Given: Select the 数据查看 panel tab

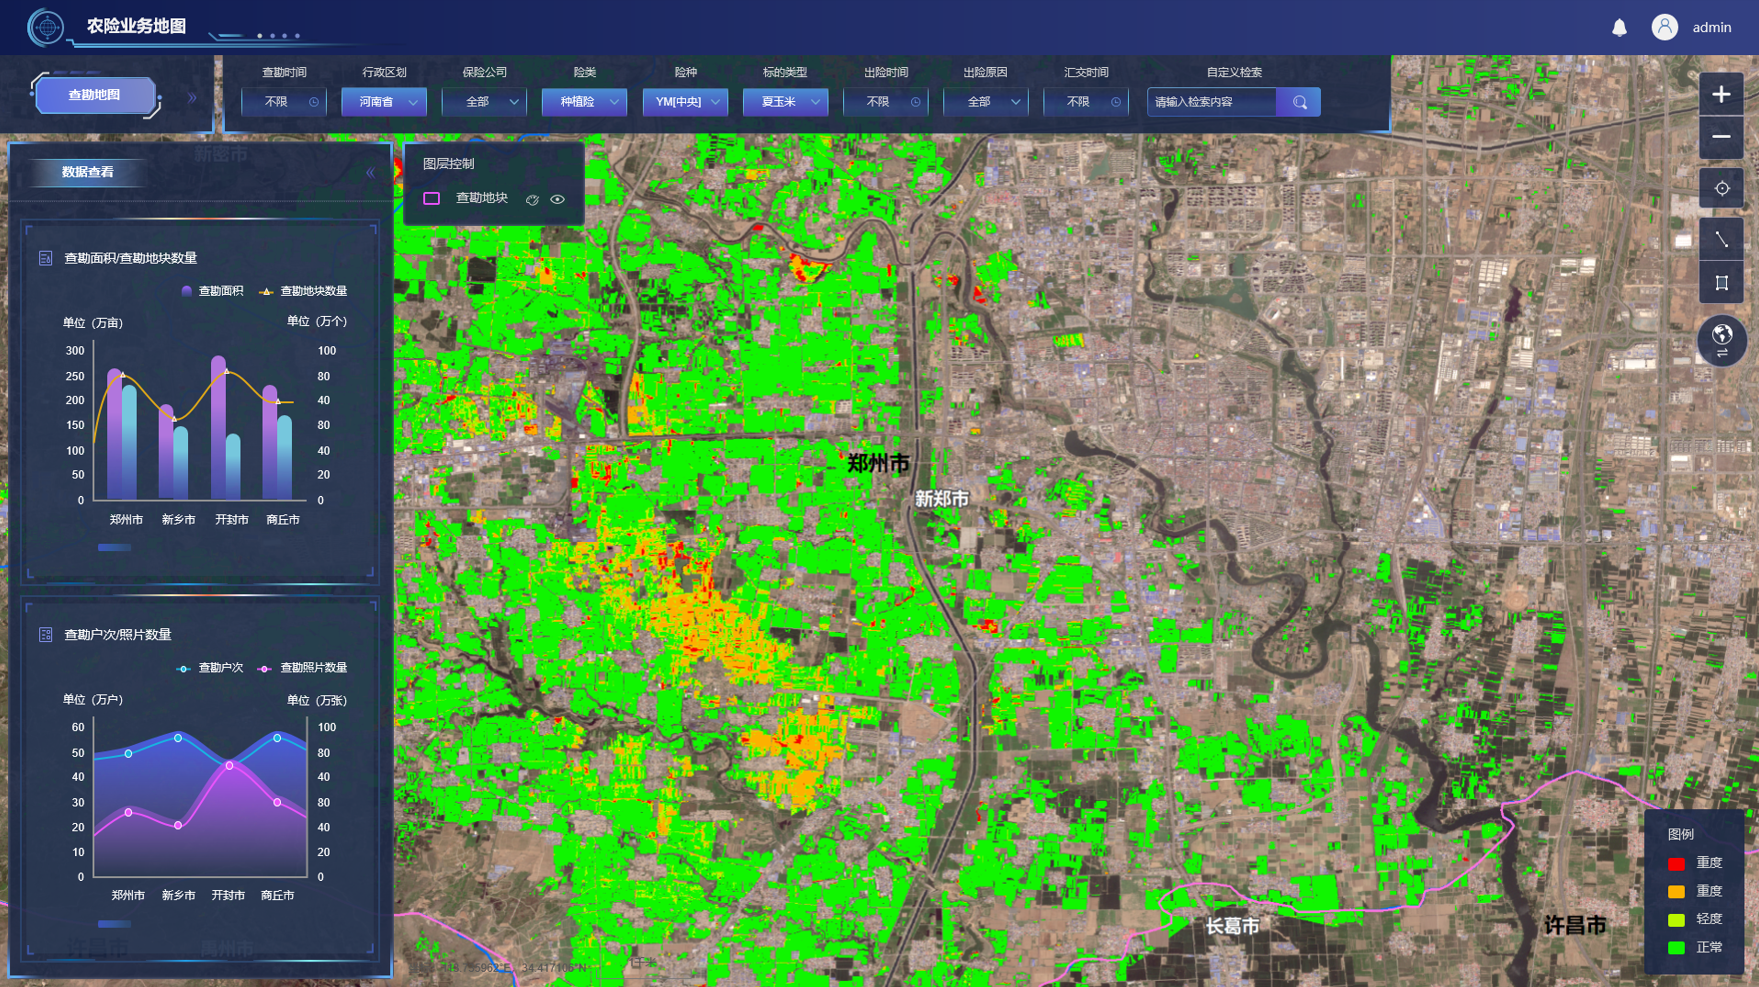Looking at the screenshot, I should click(88, 172).
